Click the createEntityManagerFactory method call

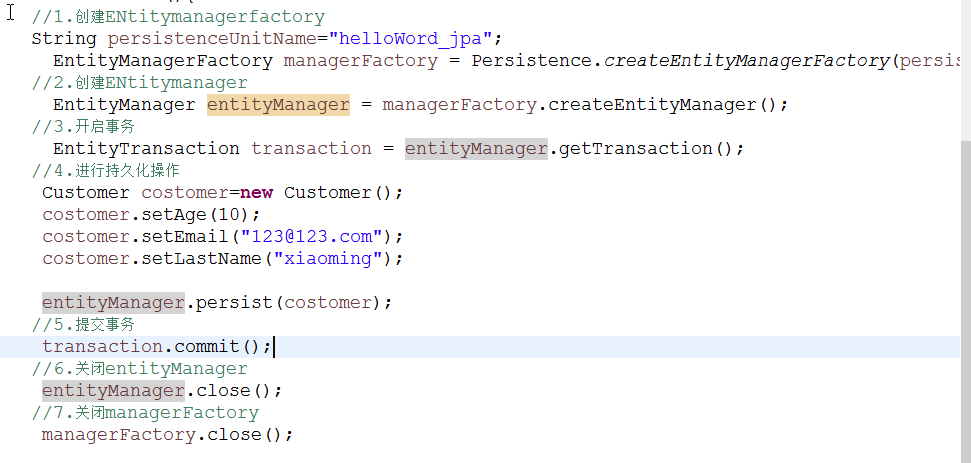(x=747, y=61)
